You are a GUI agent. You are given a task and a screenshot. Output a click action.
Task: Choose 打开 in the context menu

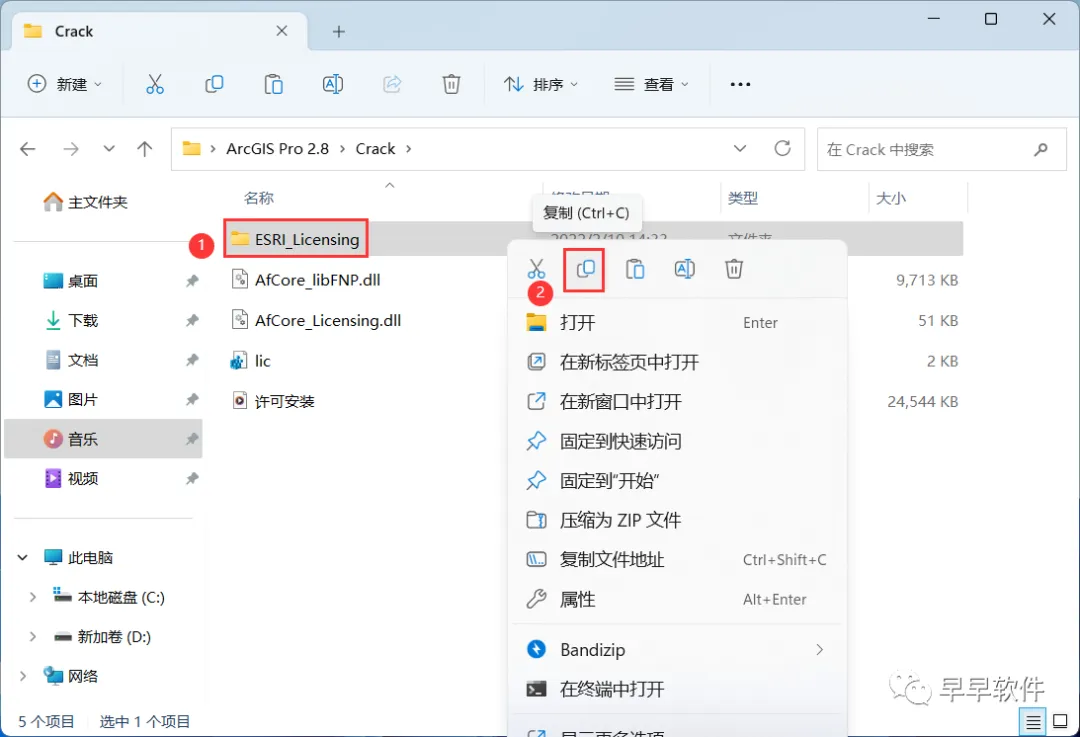tap(677, 322)
